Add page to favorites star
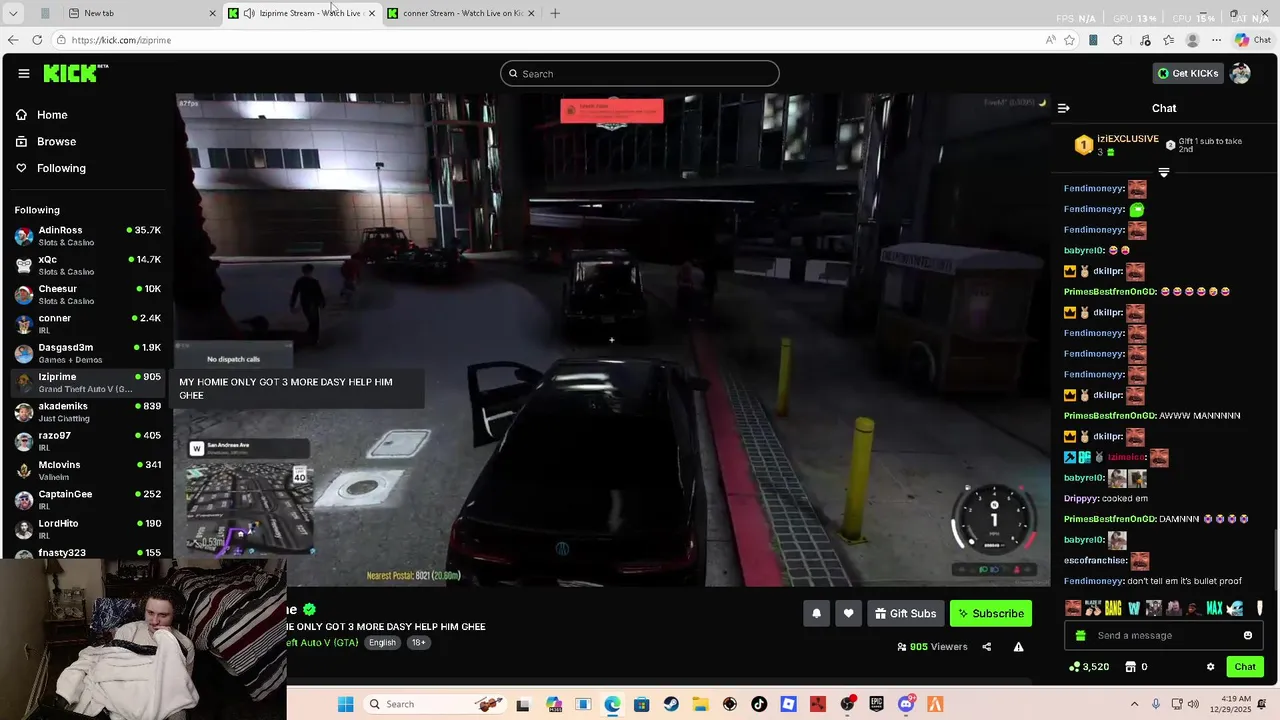Image resolution: width=1280 pixels, height=720 pixels. (x=1069, y=40)
